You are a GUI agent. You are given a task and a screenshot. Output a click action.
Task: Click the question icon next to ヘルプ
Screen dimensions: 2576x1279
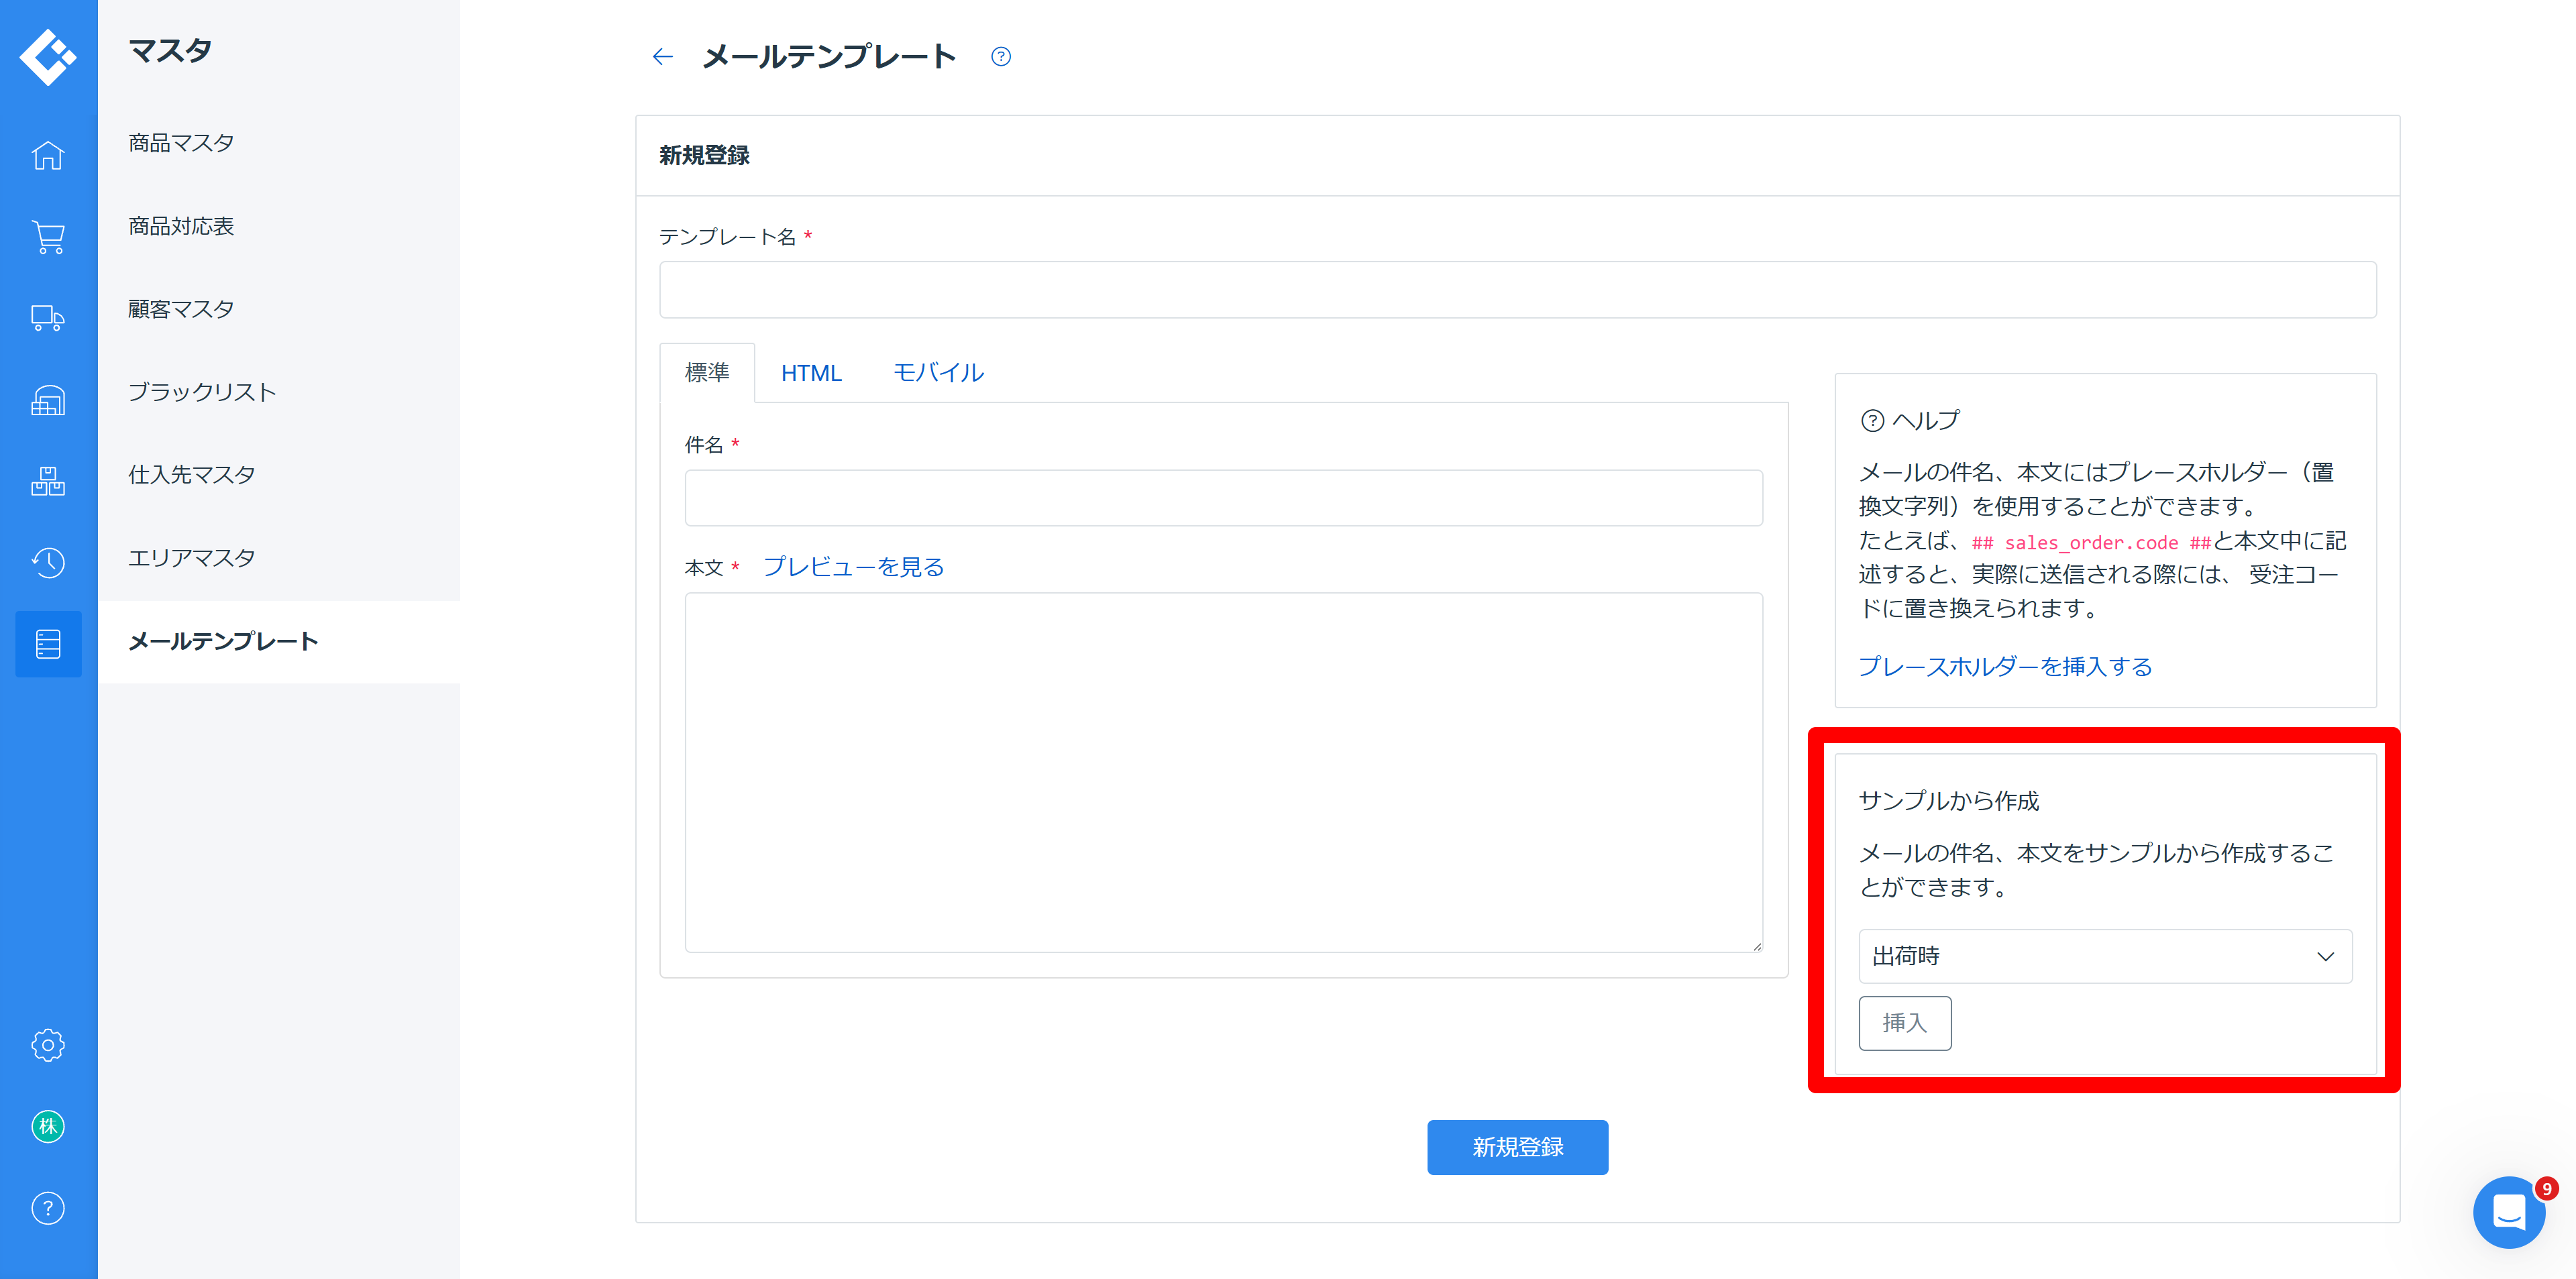[x=1872, y=421]
